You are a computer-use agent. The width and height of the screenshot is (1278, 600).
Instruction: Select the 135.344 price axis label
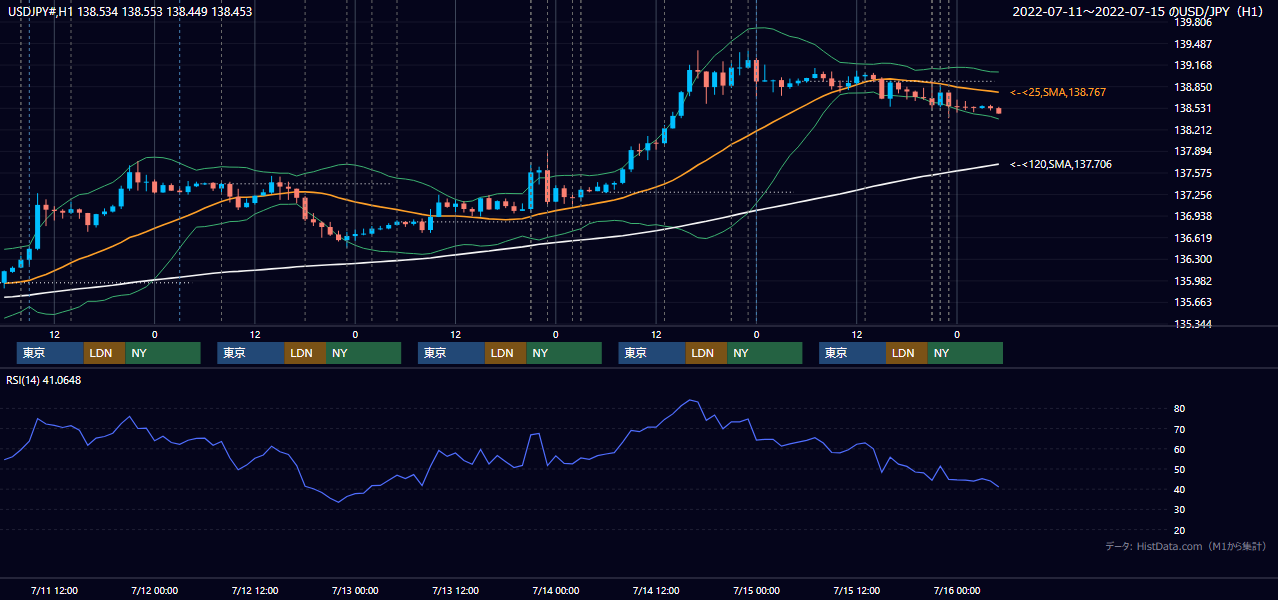click(1191, 324)
